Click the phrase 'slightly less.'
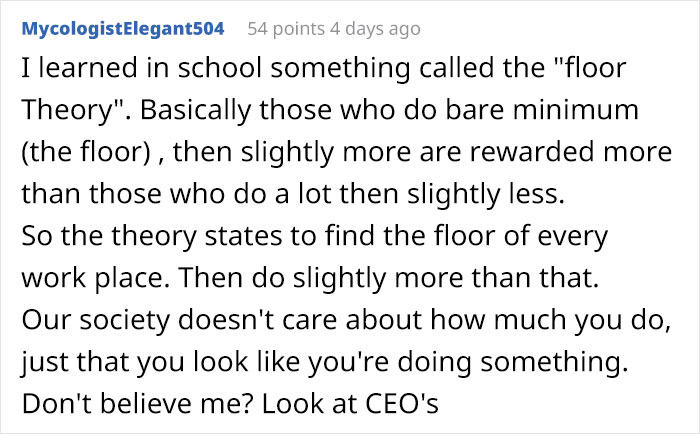 click(x=486, y=194)
